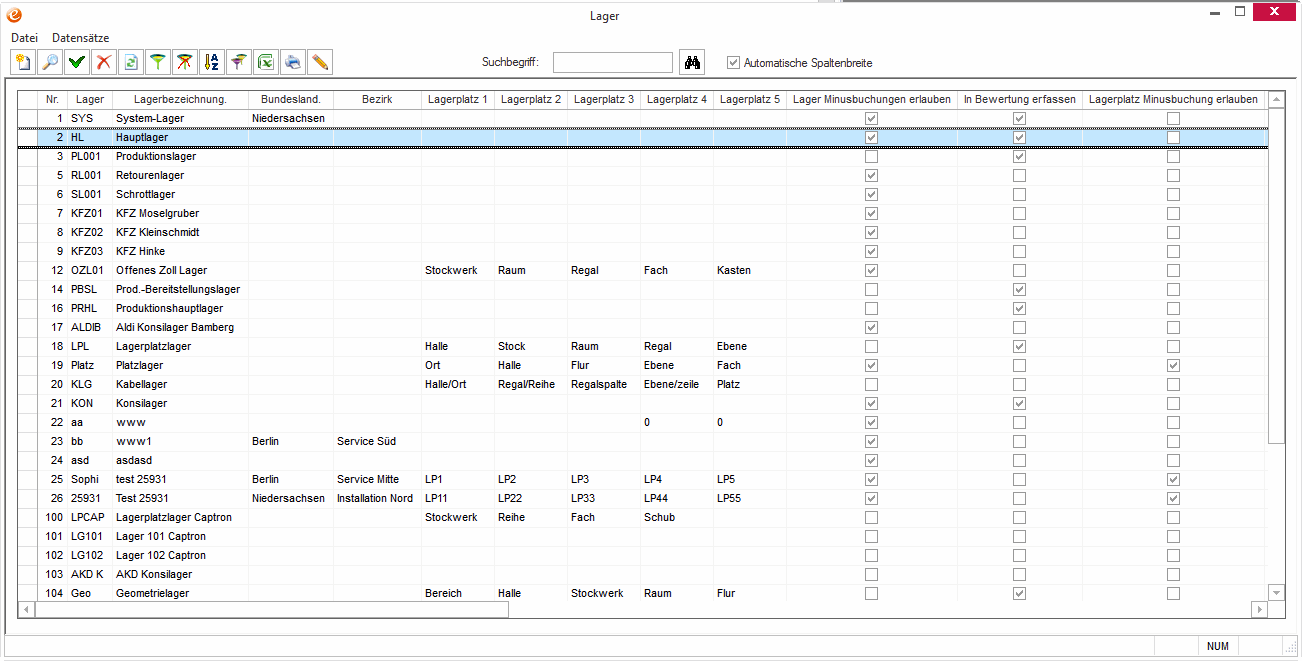Click the vertical scrollbar thumb of the table
Image resolution: width=1302 pixels, height=661 pixels.
click(x=1275, y=275)
